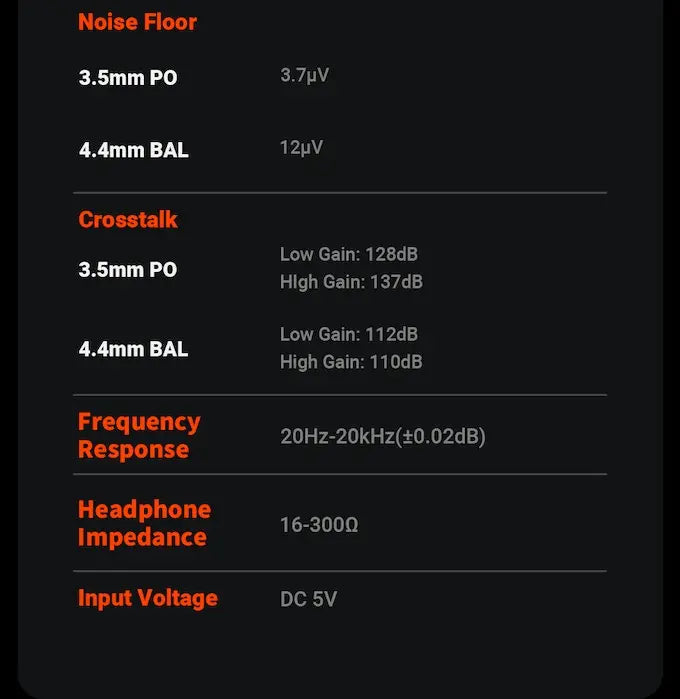Select the 3.5mm PO label under Noise Floor
The height and width of the screenshot is (699, 680).
click(128, 77)
